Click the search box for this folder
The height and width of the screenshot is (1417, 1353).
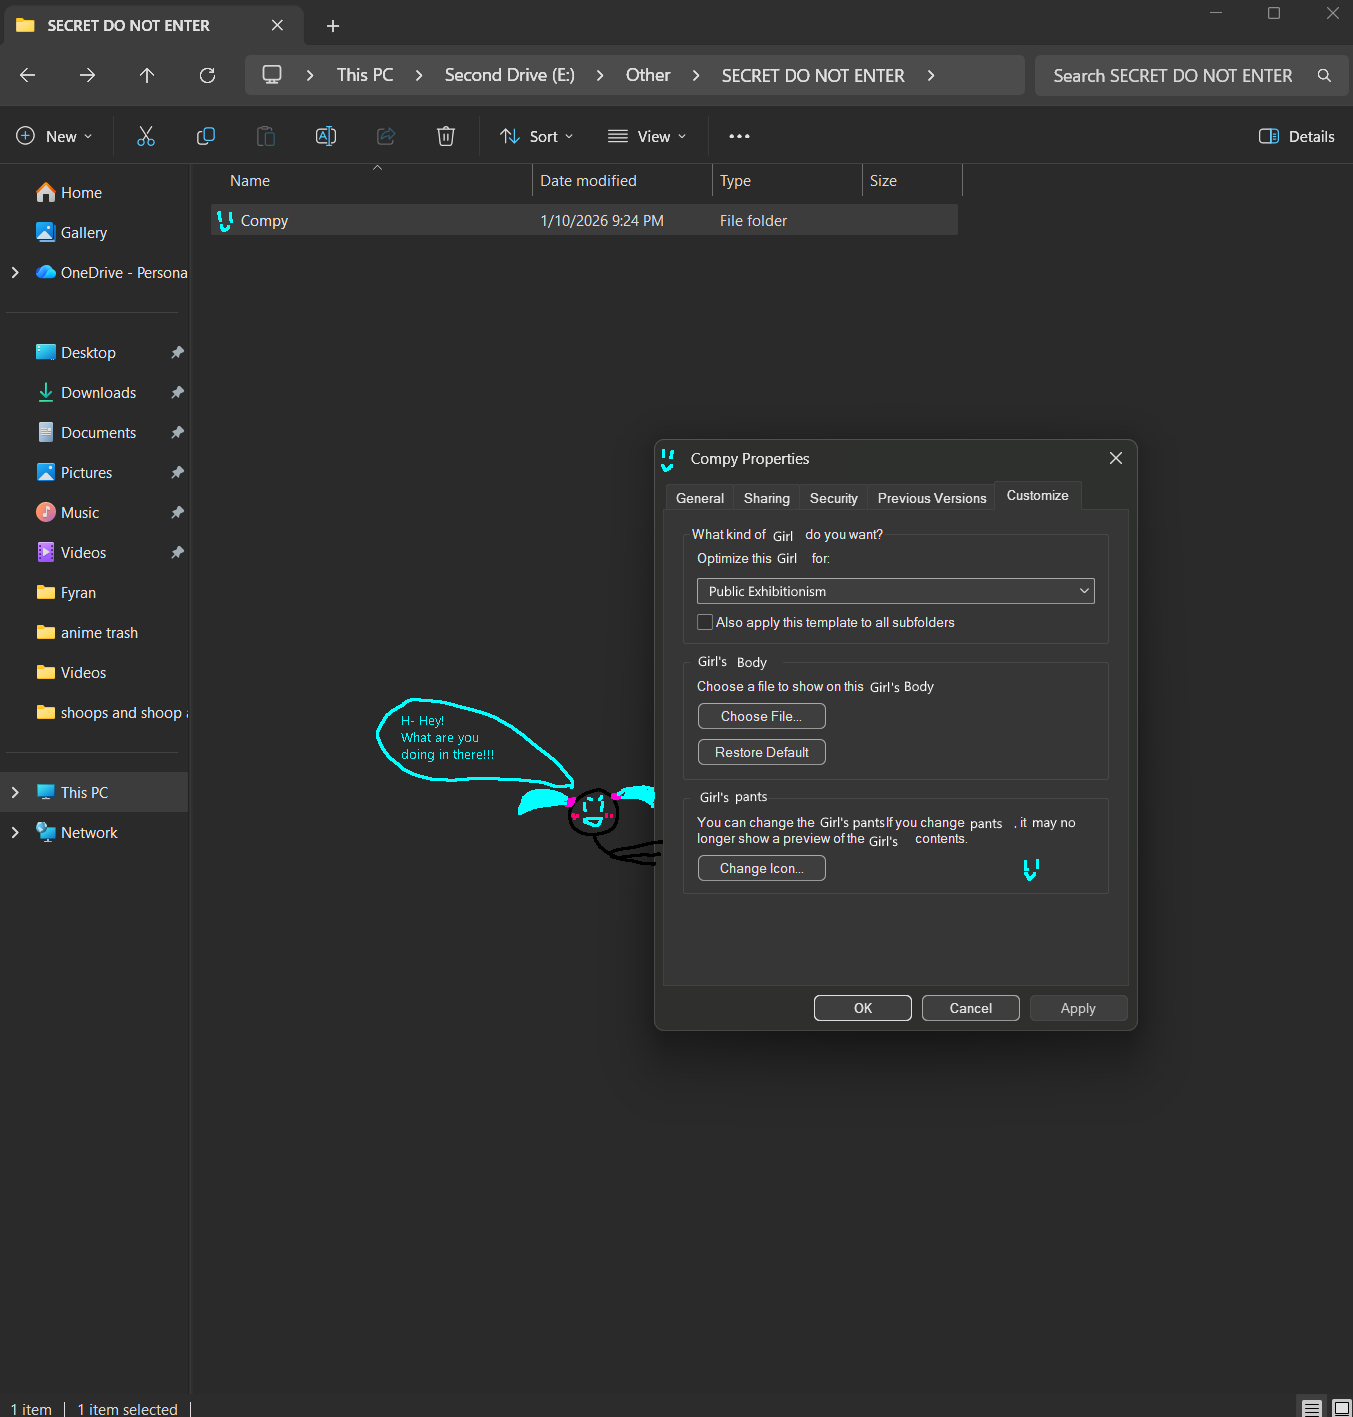click(1172, 76)
